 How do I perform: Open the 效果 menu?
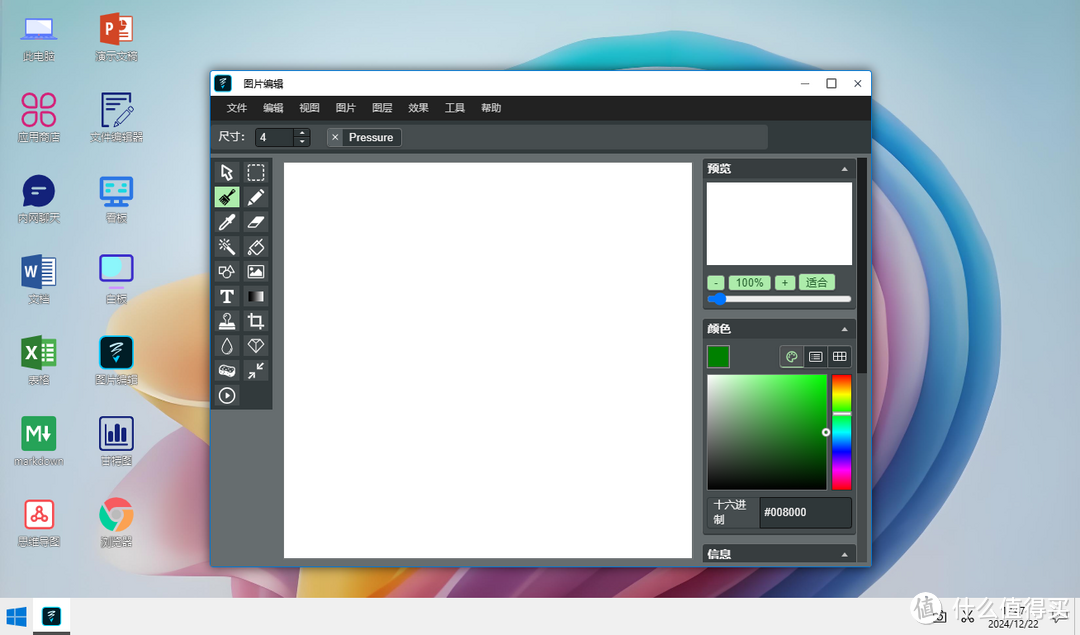[418, 108]
